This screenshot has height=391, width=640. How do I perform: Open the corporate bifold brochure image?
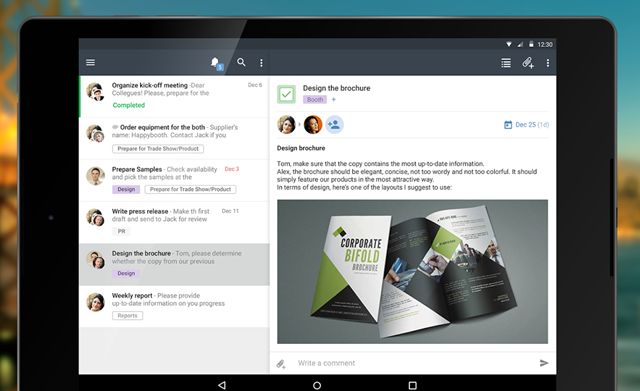click(x=412, y=271)
